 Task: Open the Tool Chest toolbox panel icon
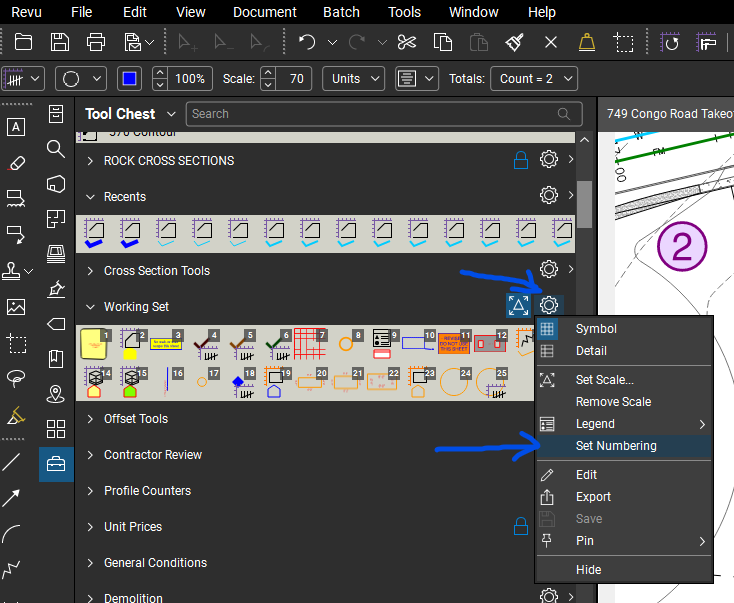pos(56,464)
